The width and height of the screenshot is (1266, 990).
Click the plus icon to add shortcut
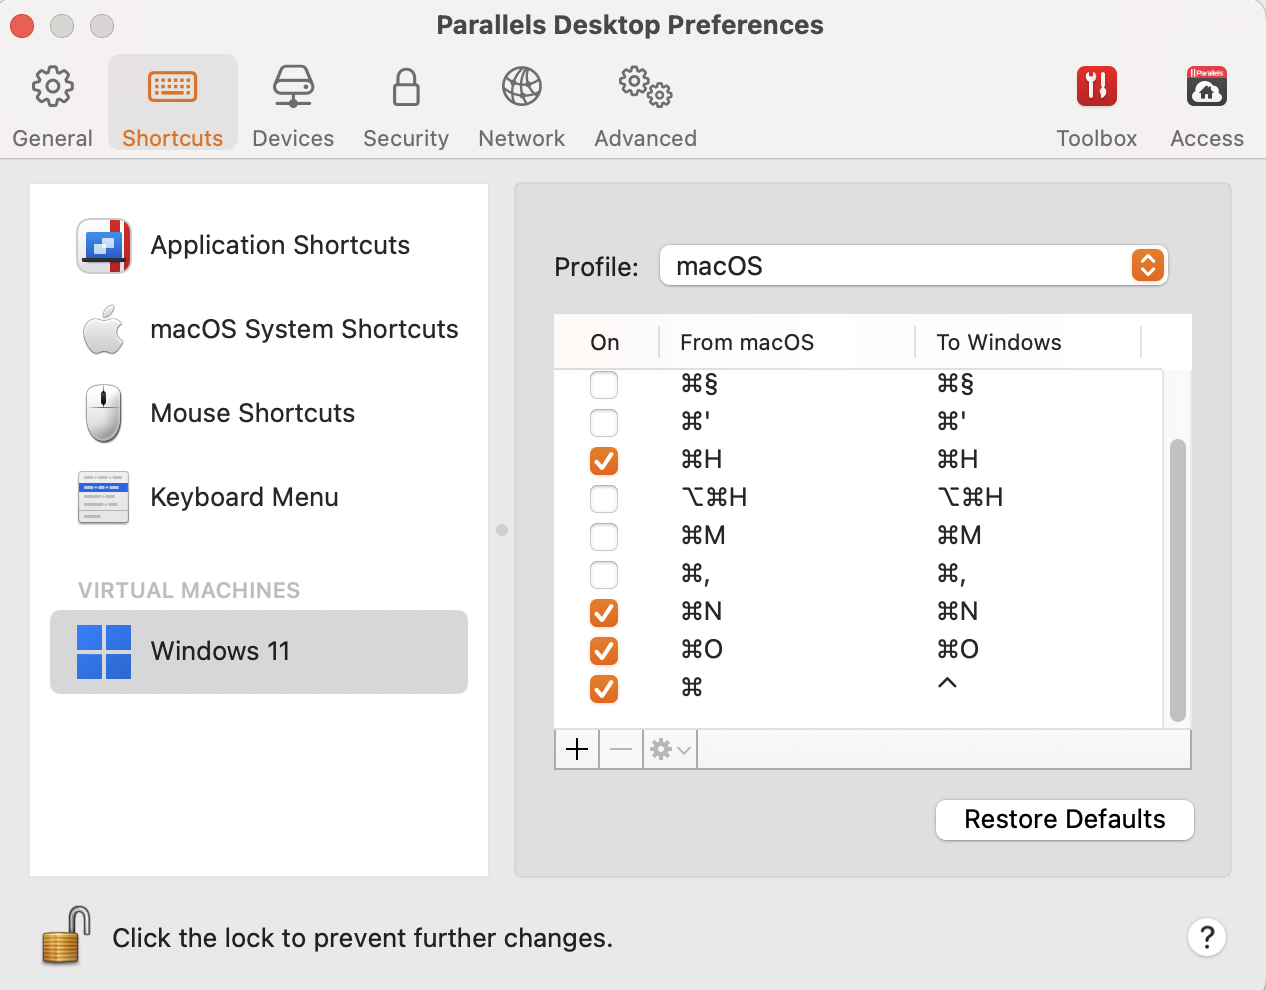tap(577, 749)
